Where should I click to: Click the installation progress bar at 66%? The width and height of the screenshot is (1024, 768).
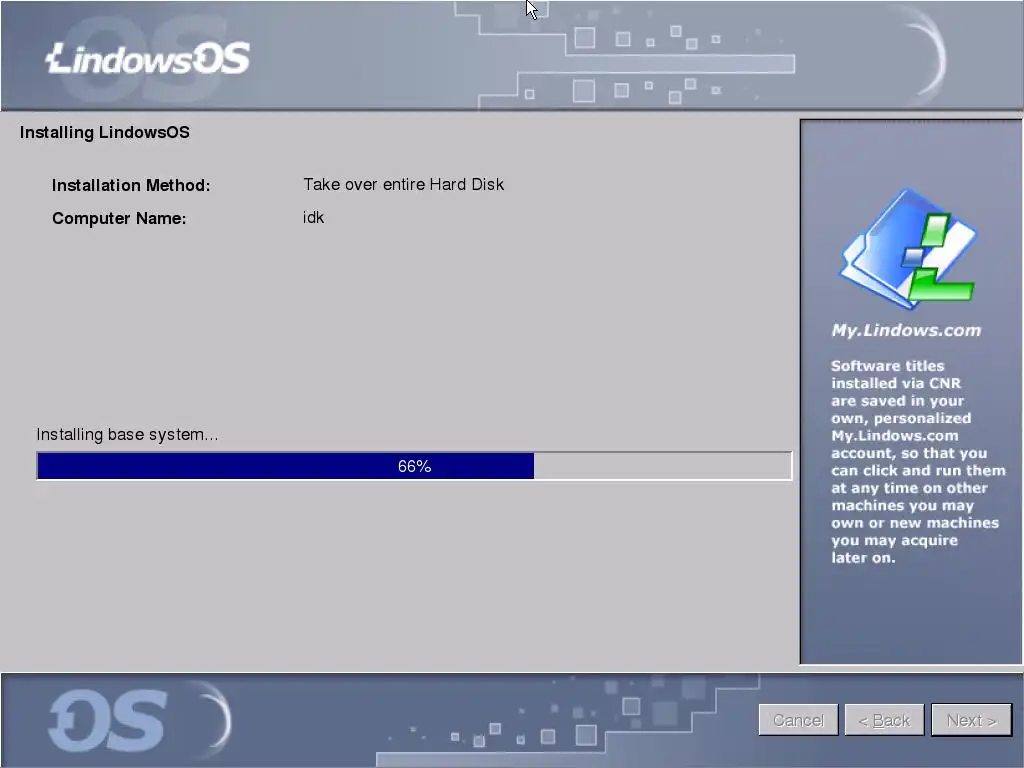click(414, 466)
